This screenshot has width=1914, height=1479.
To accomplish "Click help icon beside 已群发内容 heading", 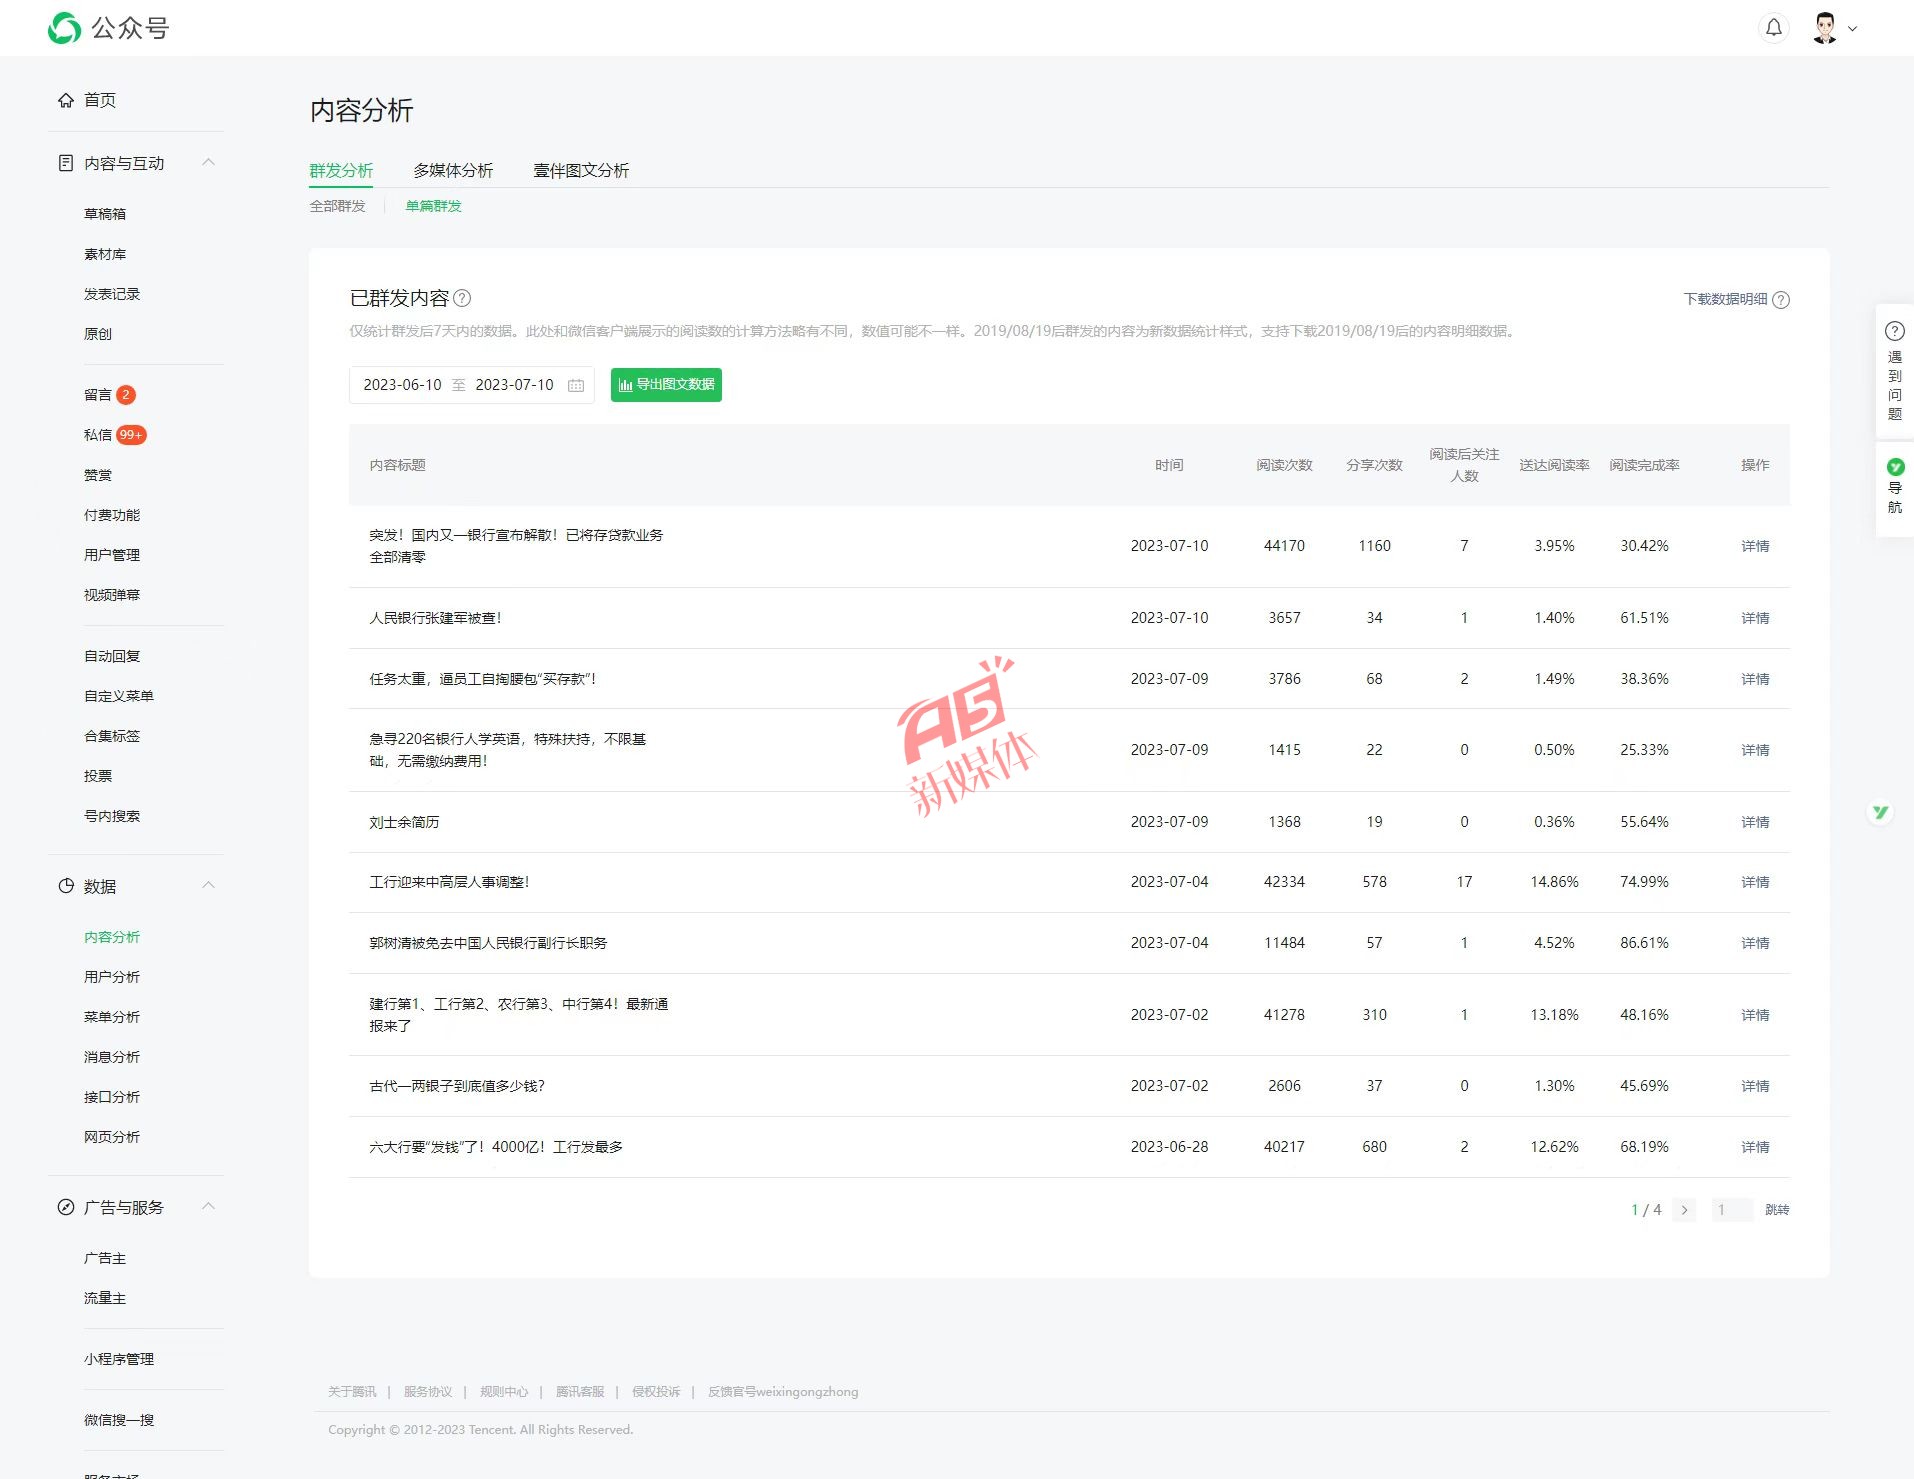I will (462, 298).
